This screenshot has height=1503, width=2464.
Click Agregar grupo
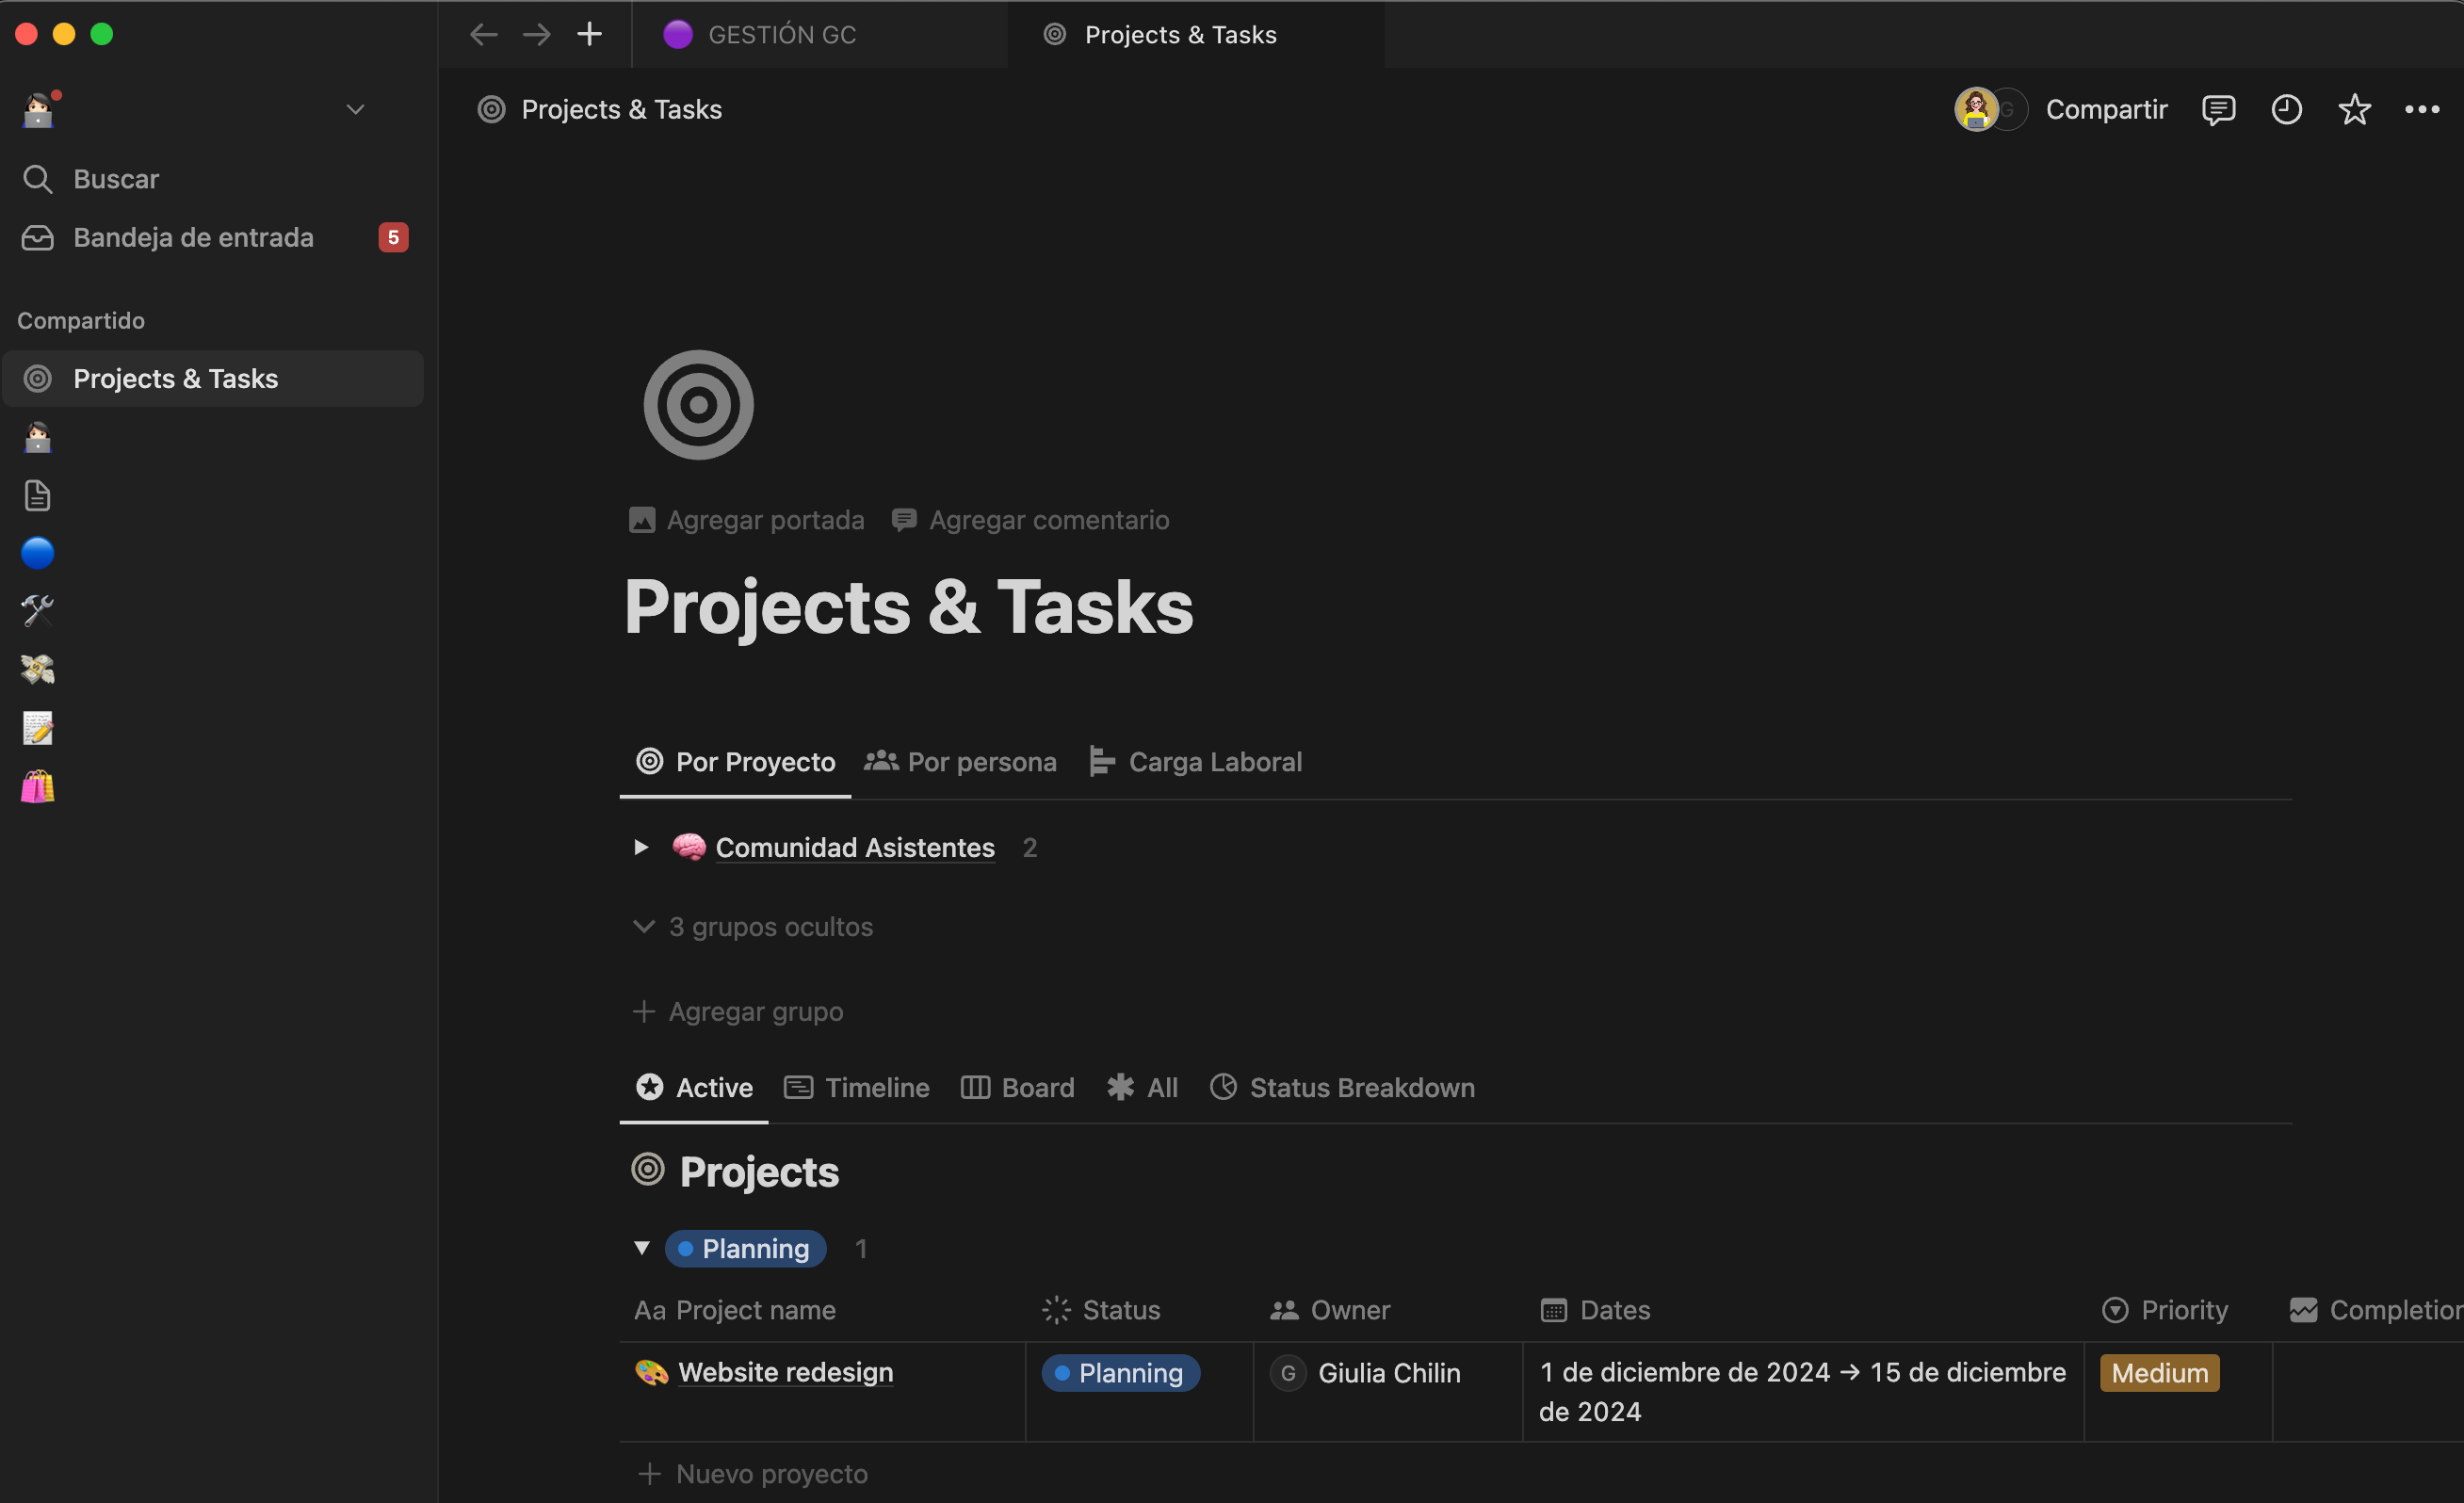pos(738,1011)
